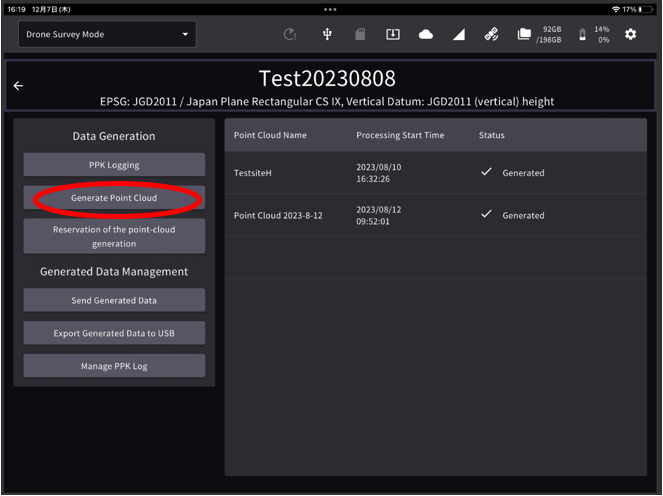The image size is (663, 496).
Task: Click the iPad Wi-Fi status icon
Action: coord(615,9)
